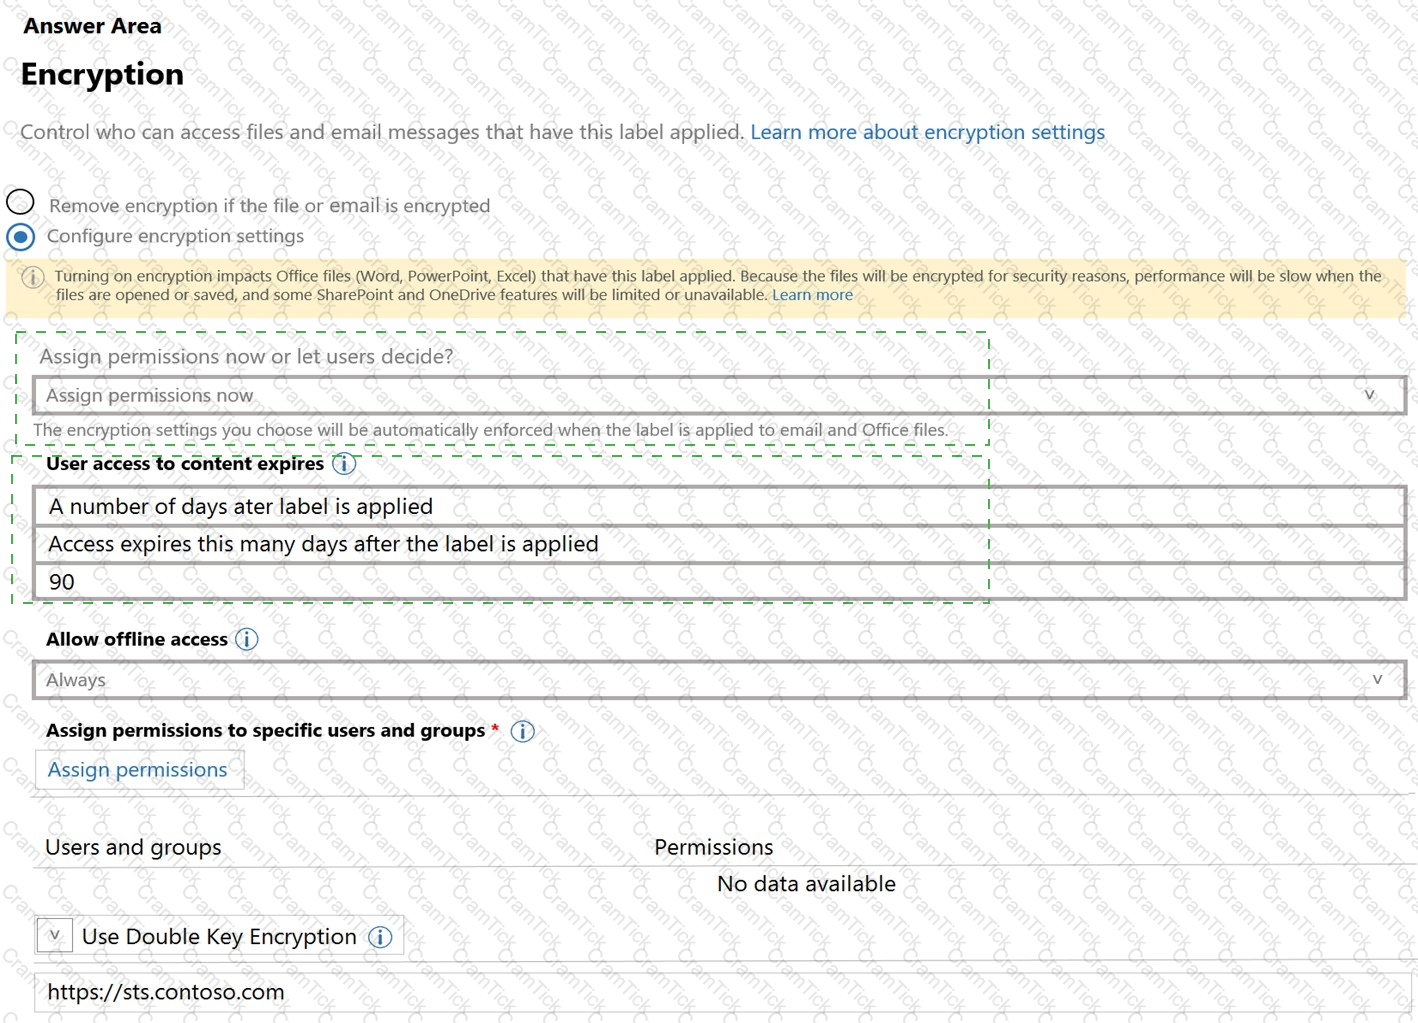
Task: Click the Users and groups column header
Action: pyautogui.click(x=133, y=847)
